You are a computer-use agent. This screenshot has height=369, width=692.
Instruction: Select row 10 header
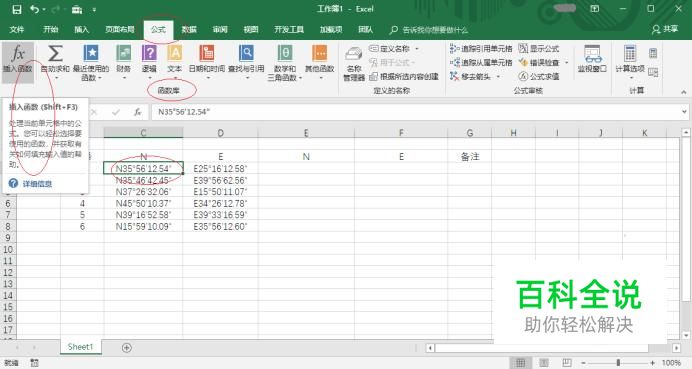click(x=8, y=249)
